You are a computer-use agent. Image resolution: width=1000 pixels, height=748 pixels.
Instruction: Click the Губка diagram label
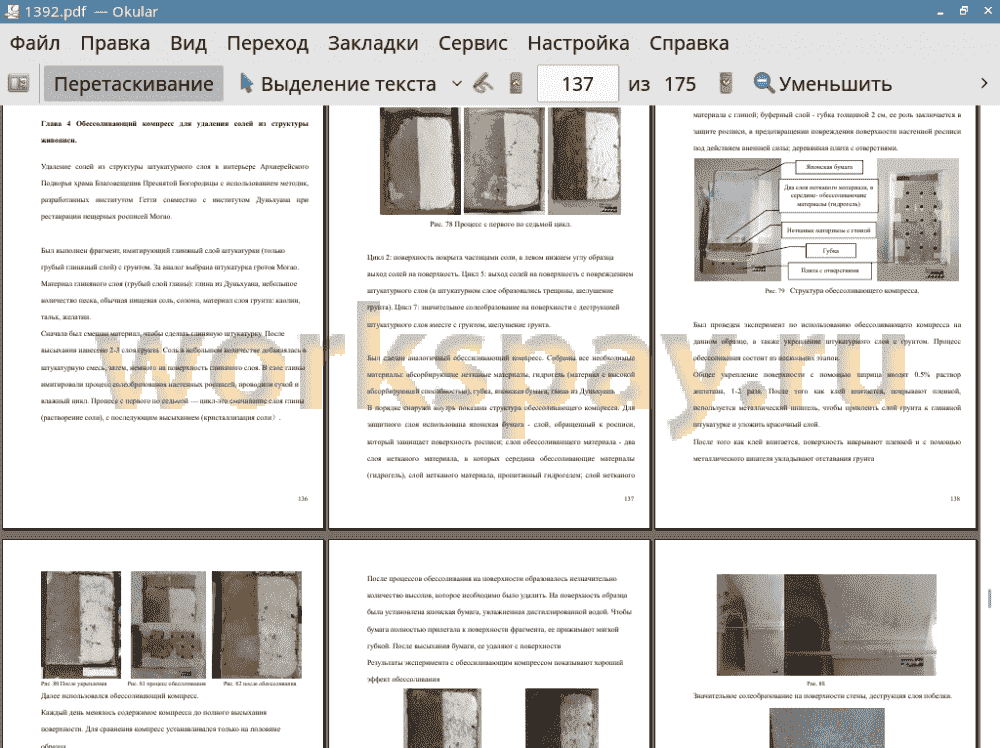[830, 251]
